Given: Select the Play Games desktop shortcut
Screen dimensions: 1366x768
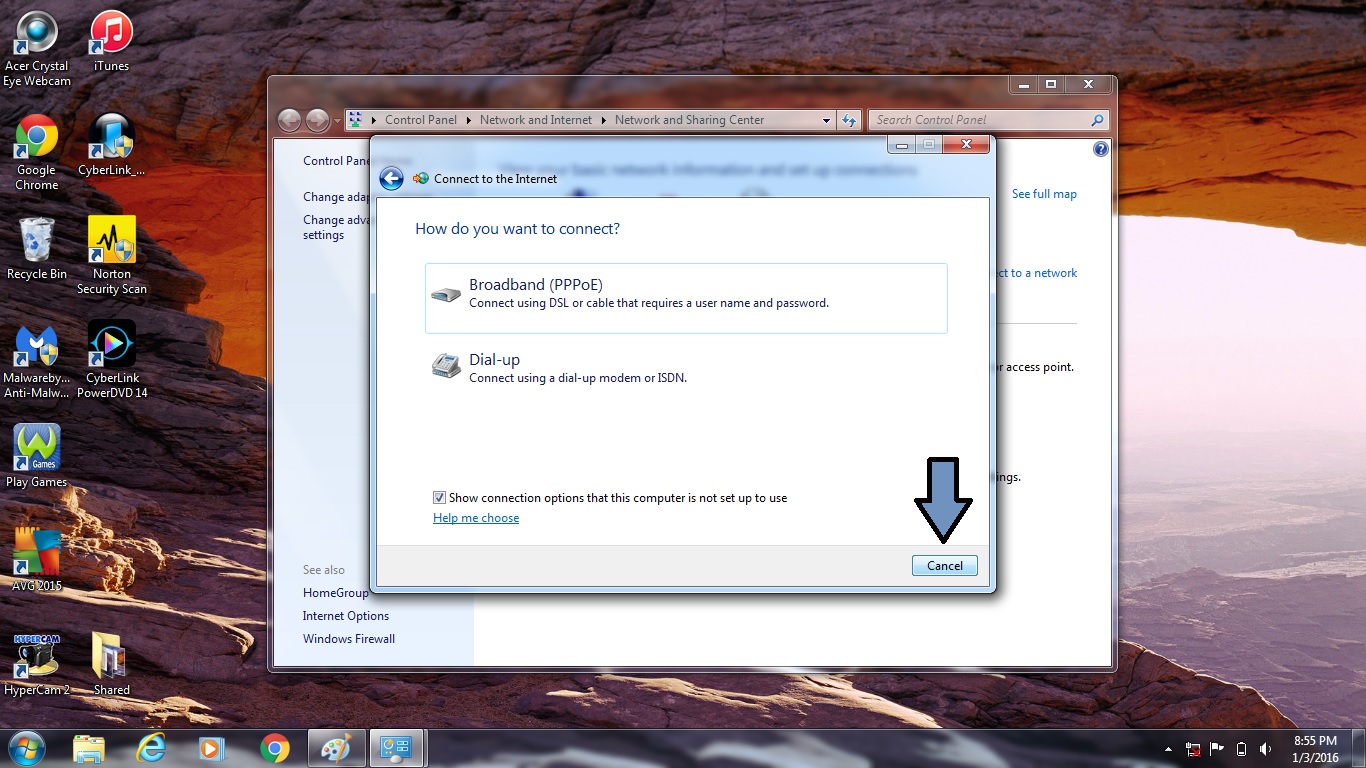Looking at the screenshot, I should point(37,457).
